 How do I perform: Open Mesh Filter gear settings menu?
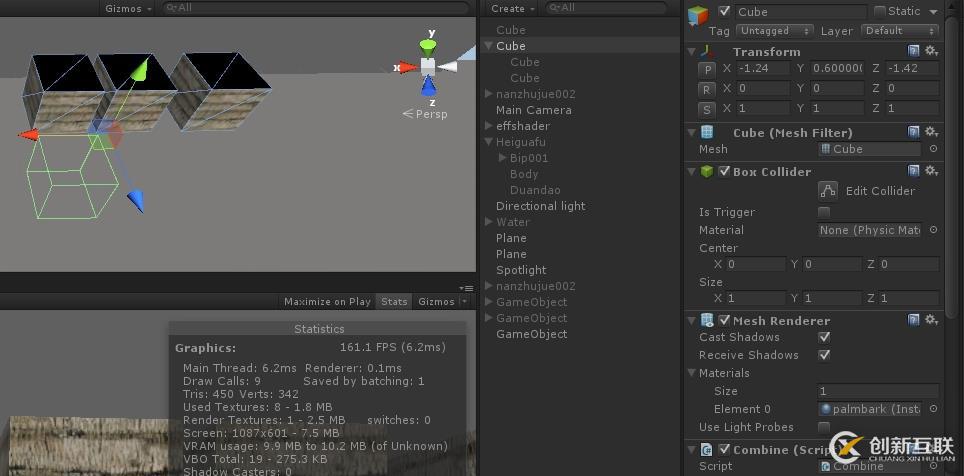click(x=931, y=132)
